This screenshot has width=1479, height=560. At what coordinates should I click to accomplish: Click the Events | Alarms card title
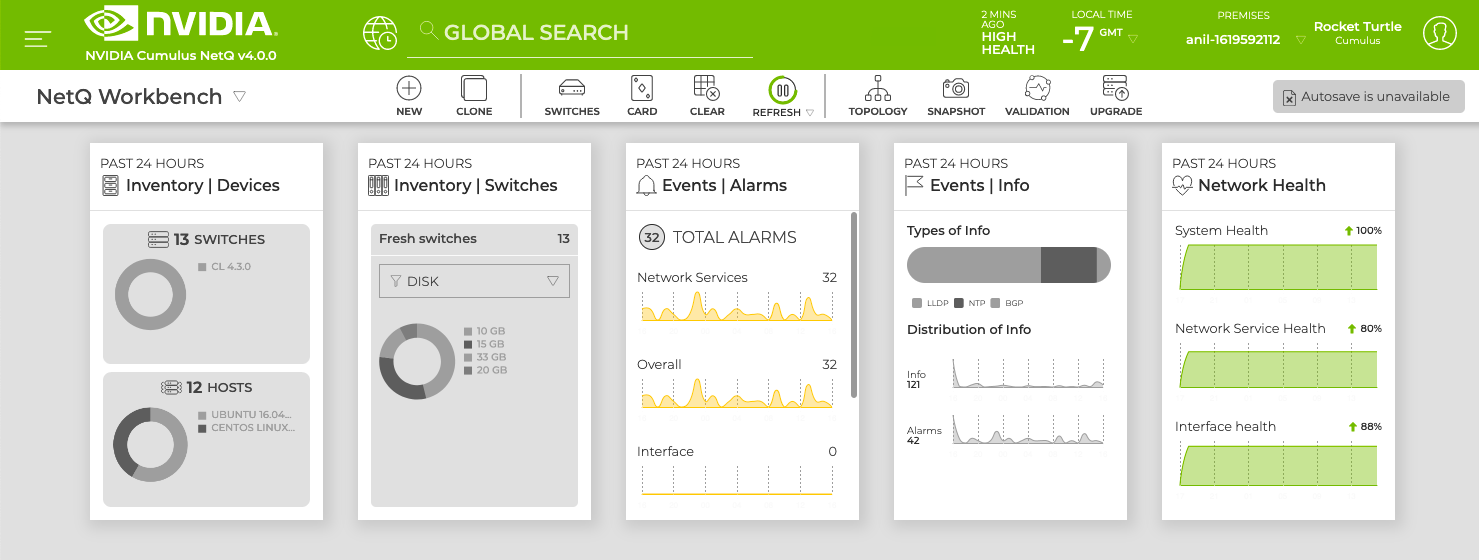[x=726, y=185]
